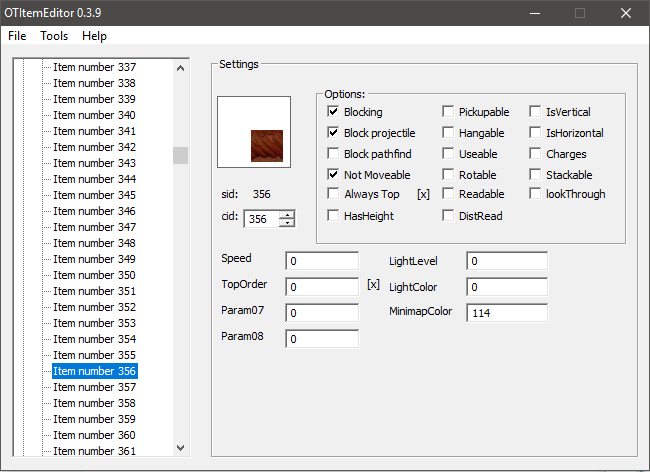Viewport: 650px width, 472px height.
Task: Increase cid with the up spinner arrow
Action: 287,215
